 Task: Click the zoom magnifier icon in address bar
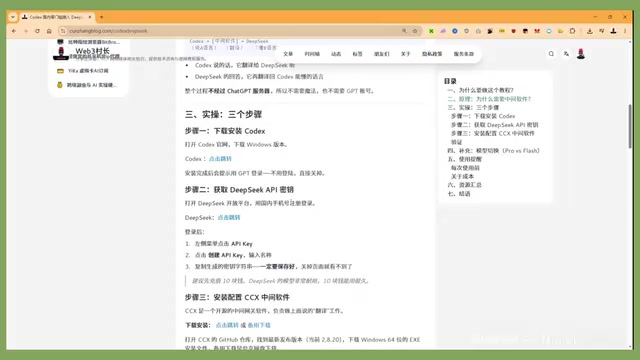click(404, 31)
